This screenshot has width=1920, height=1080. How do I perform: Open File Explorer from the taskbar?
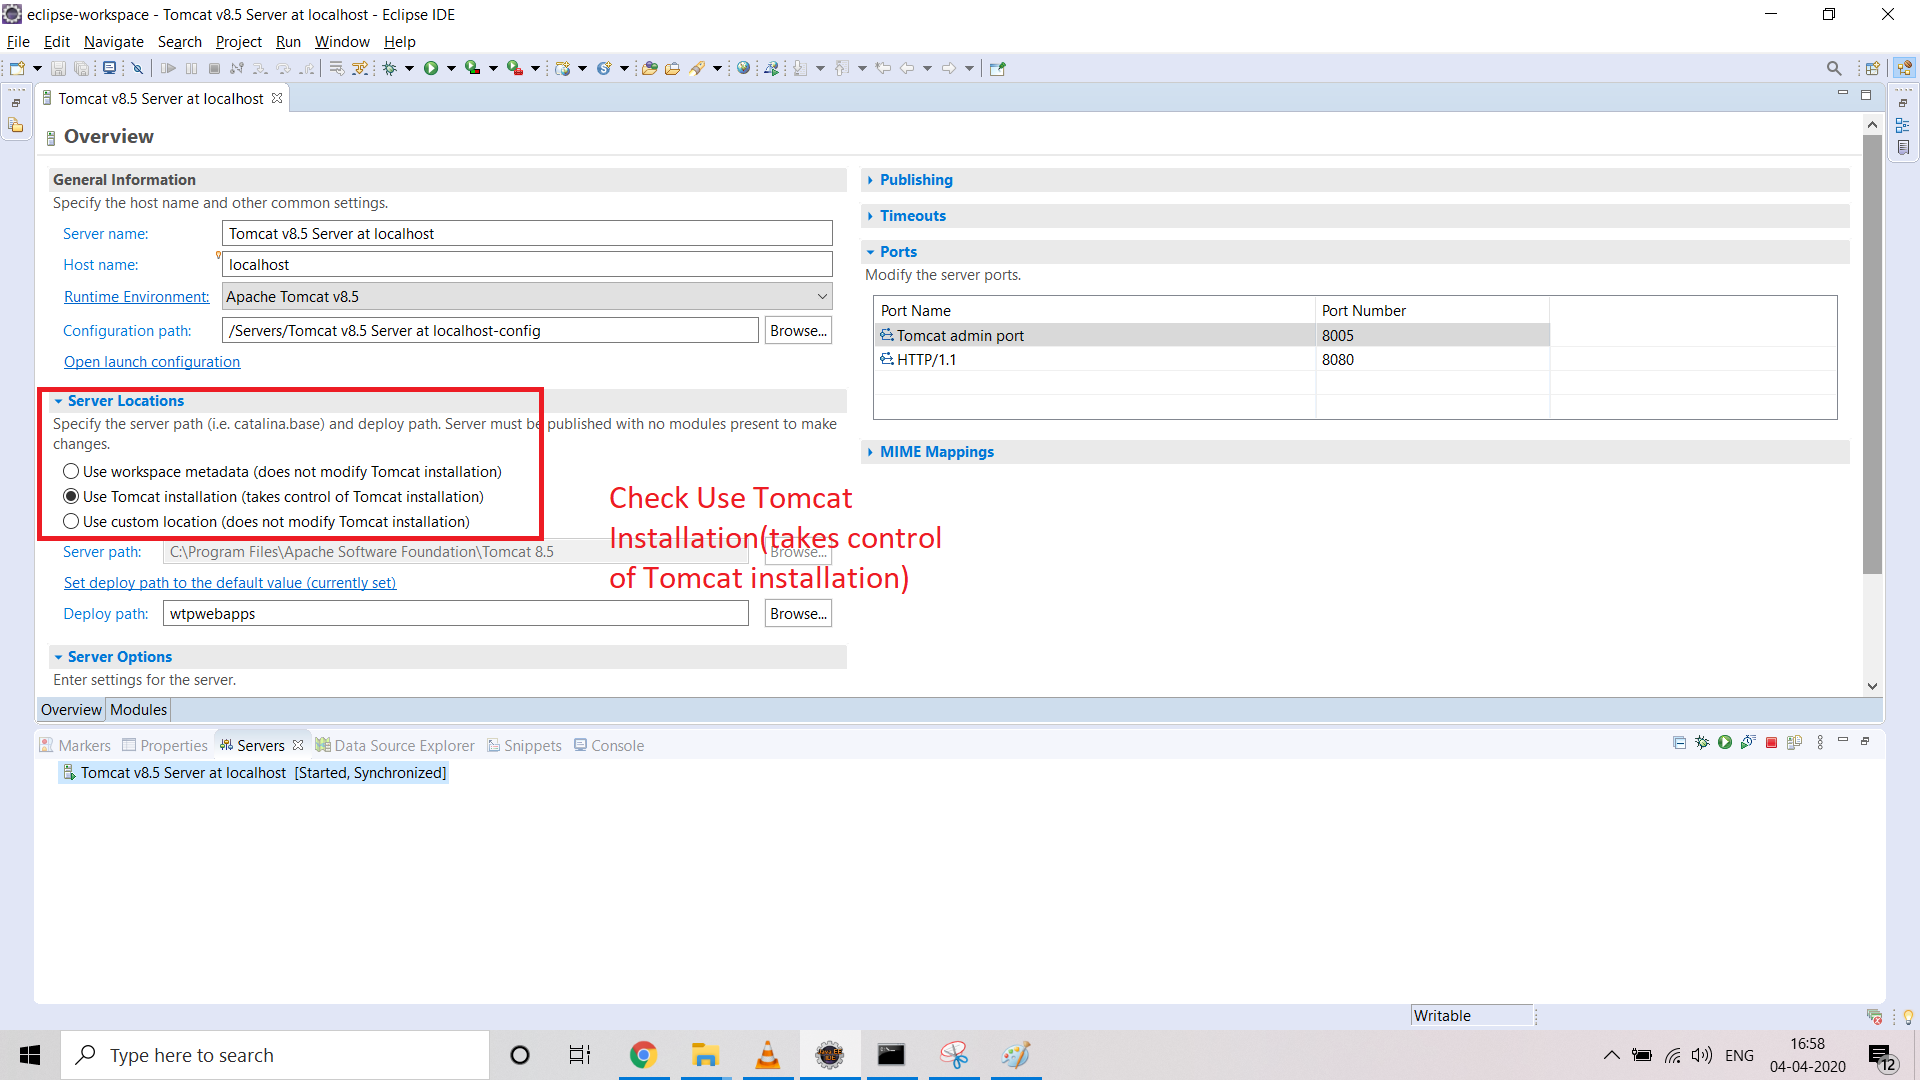point(705,1055)
